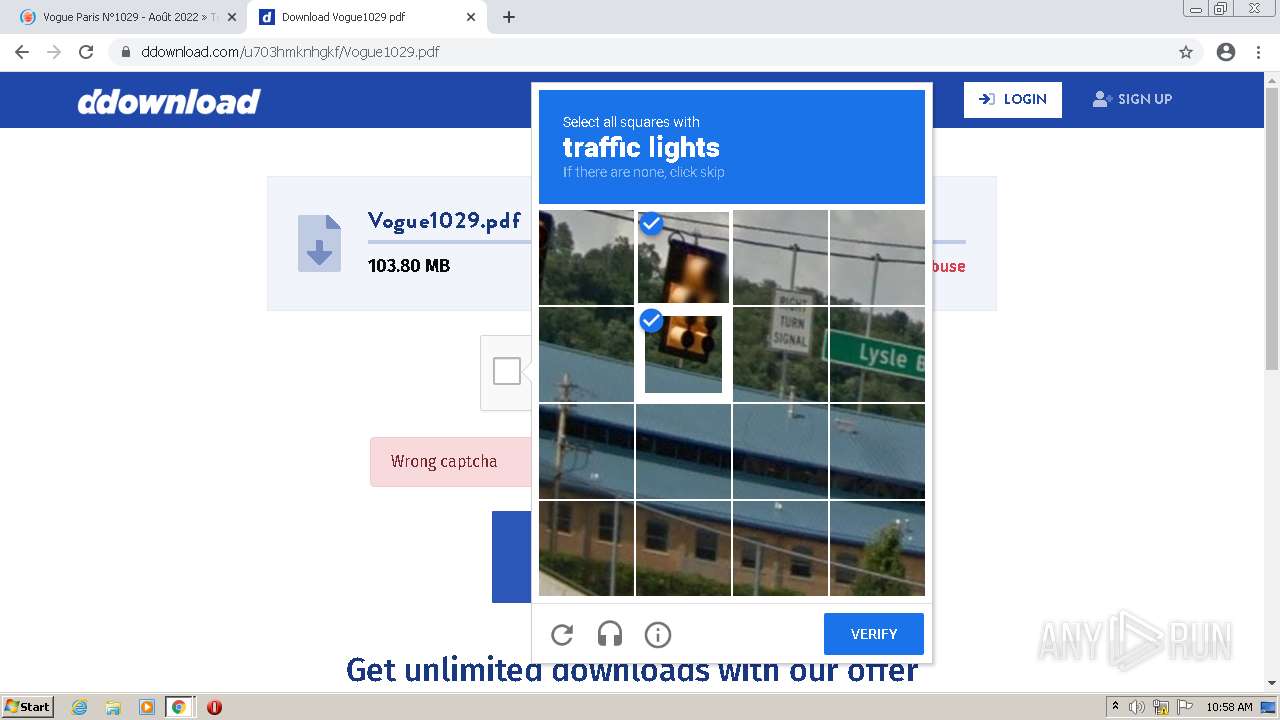Click the red Opera-style taskbar icon
Image resolution: width=1280 pixels, height=720 pixels.
pos(214,707)
